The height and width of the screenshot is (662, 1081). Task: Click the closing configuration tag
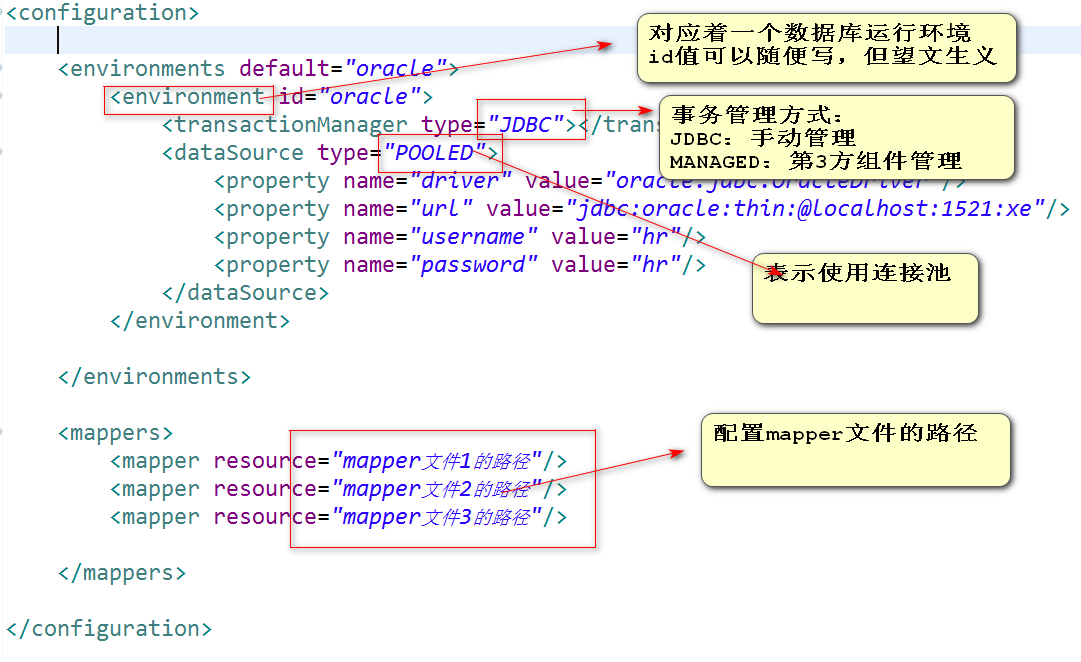point(108,628)
